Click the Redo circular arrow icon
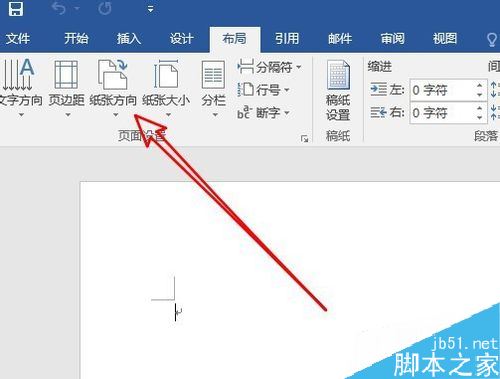This screenshot has height=379, width=500. tap(105, 8)
